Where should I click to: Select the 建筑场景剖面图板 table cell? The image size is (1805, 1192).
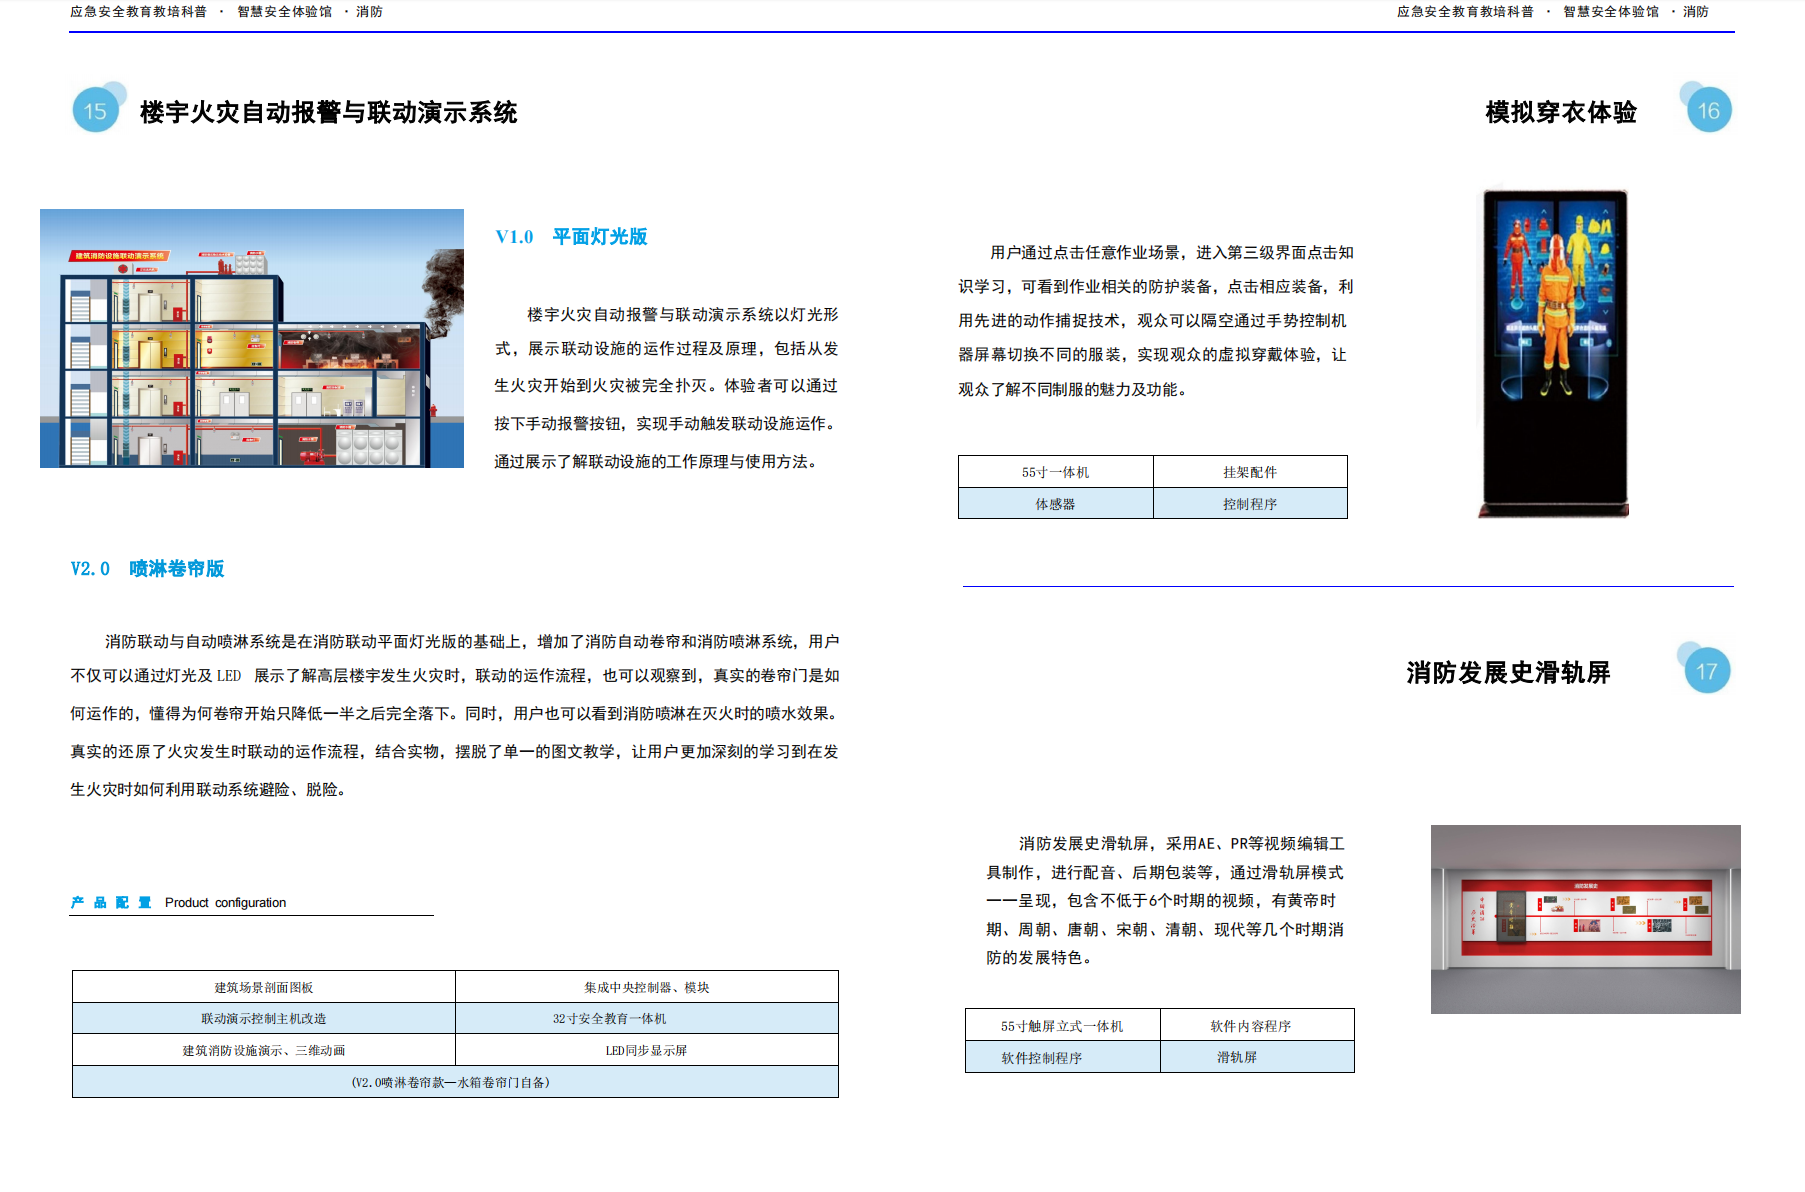[x=264, y=987]
